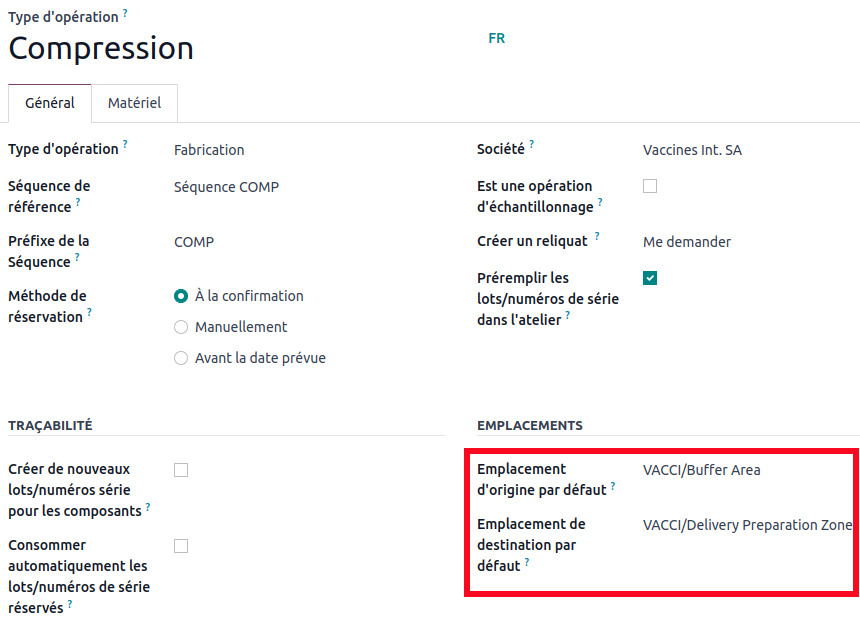Viewport: 860px width, 624px height.
Task: Open the VACCI/Buffer Area location dropdown
Action: point(745,470)
